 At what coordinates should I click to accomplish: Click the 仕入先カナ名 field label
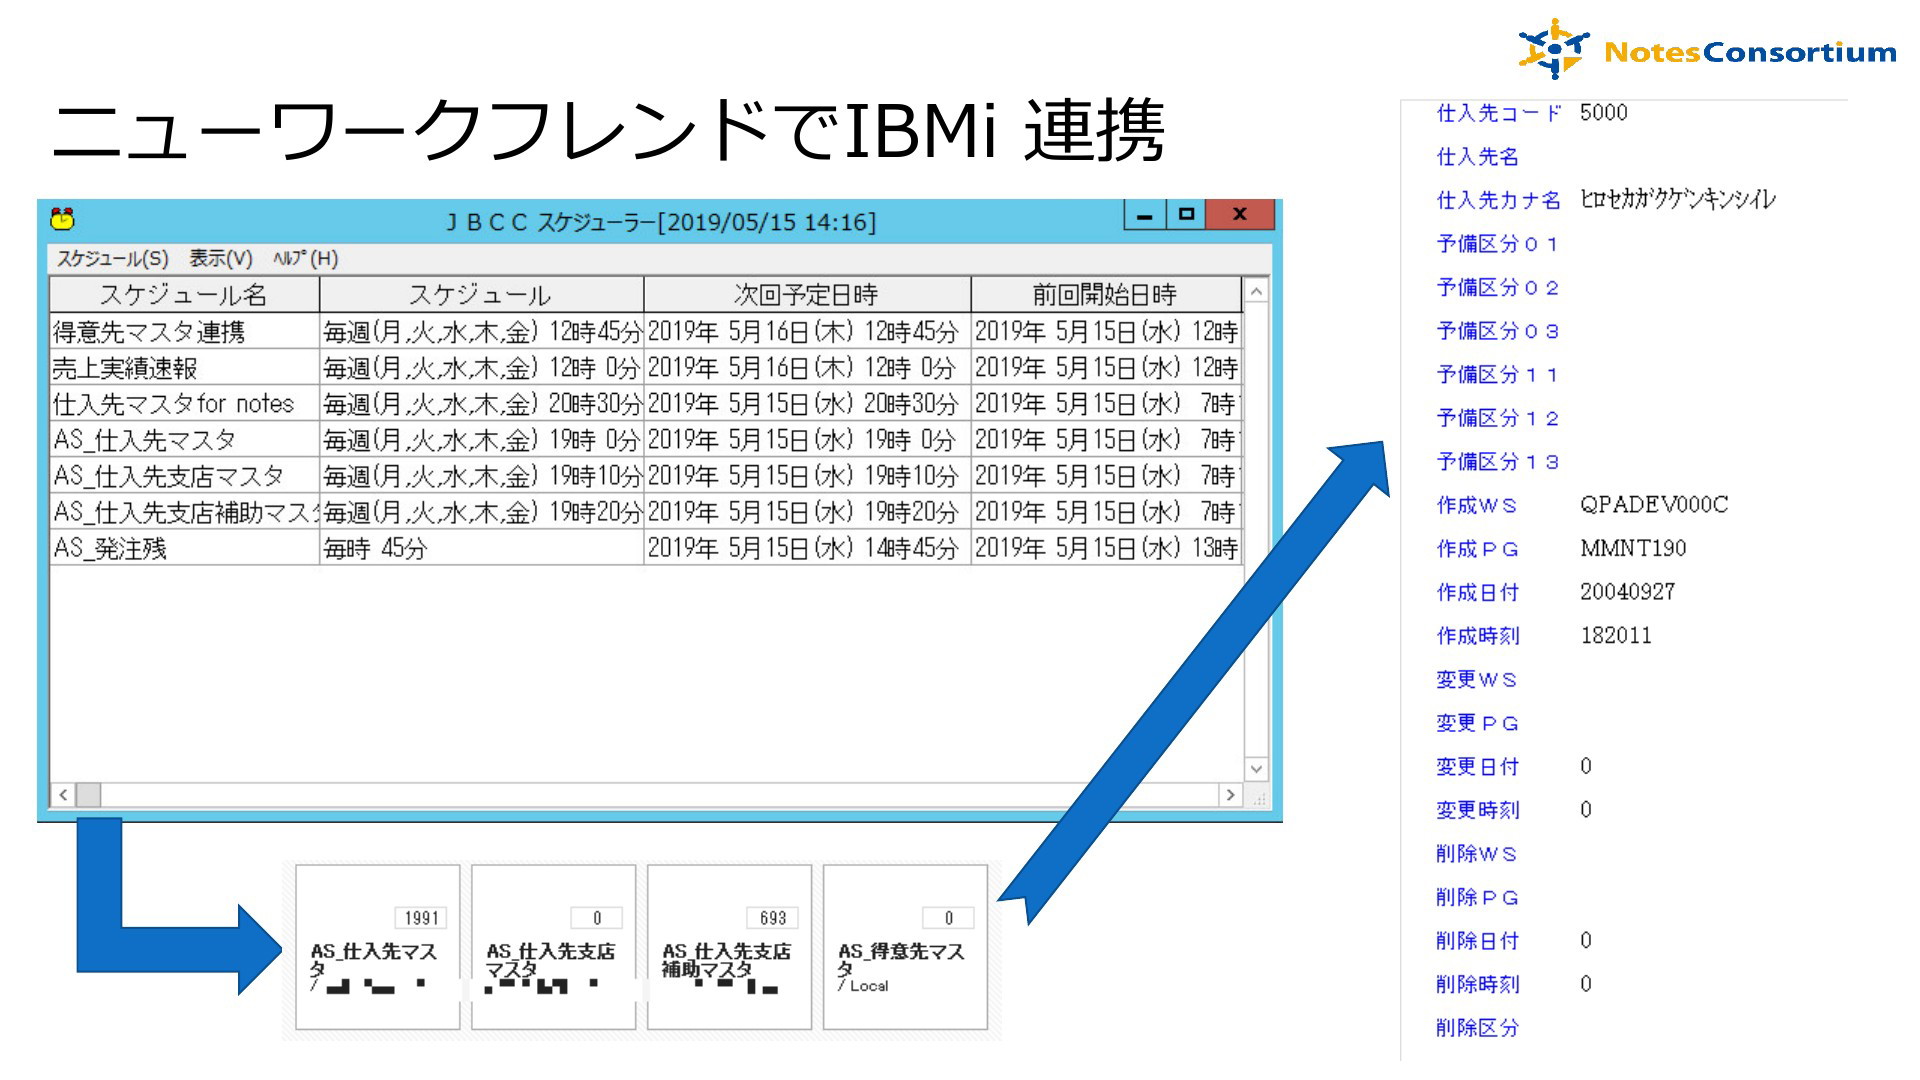click(x=1499, y=200)
